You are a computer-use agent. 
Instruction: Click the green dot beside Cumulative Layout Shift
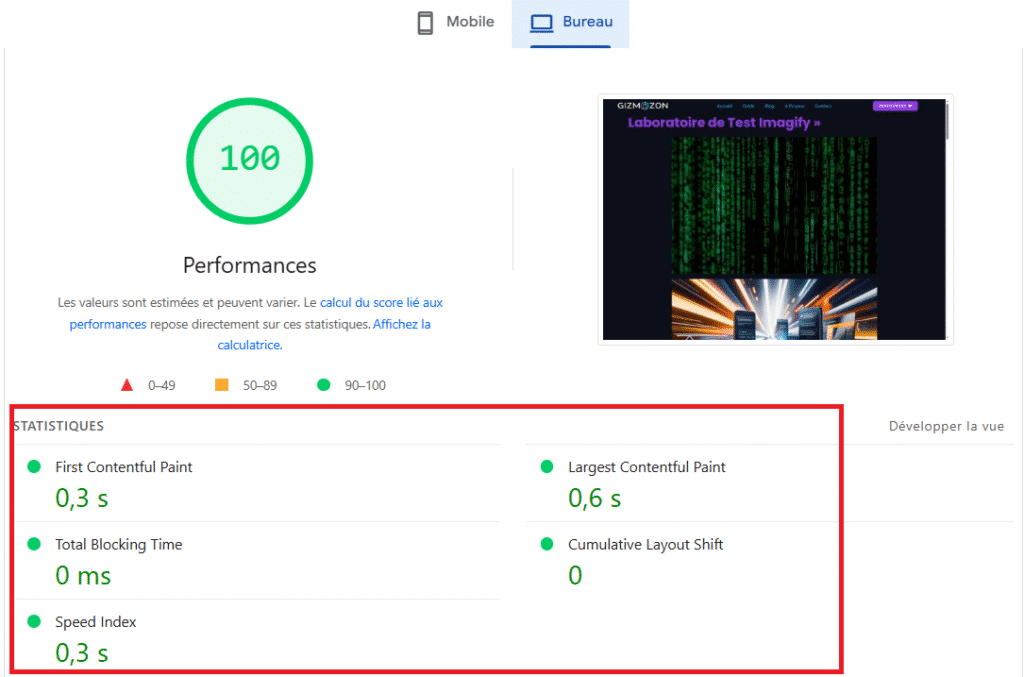[547, 544]
